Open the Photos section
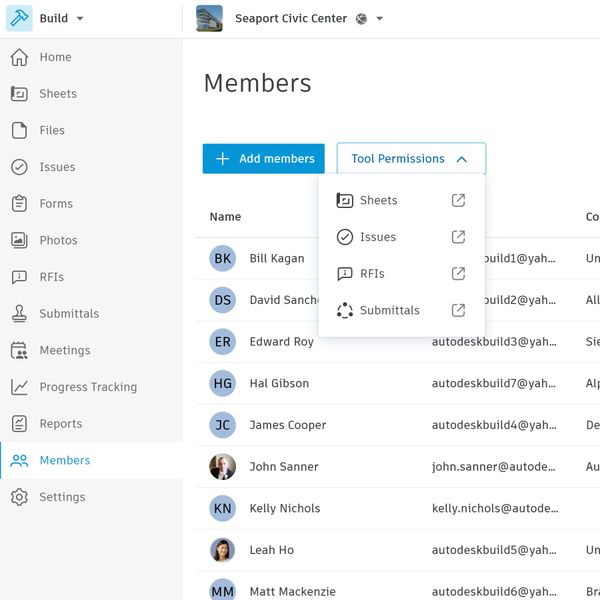 pyautogui.click(x=58, y=240)
